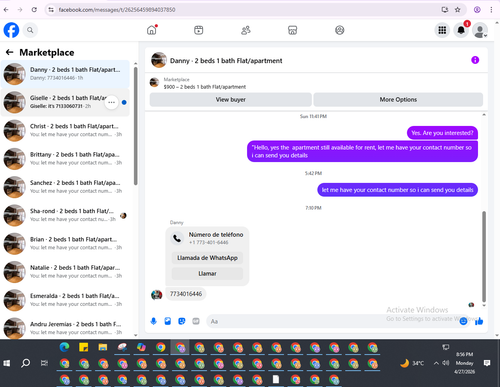Open the Brian conversation in the list
The height and width of the screenshot is (387, 500).
coord(65,244)
